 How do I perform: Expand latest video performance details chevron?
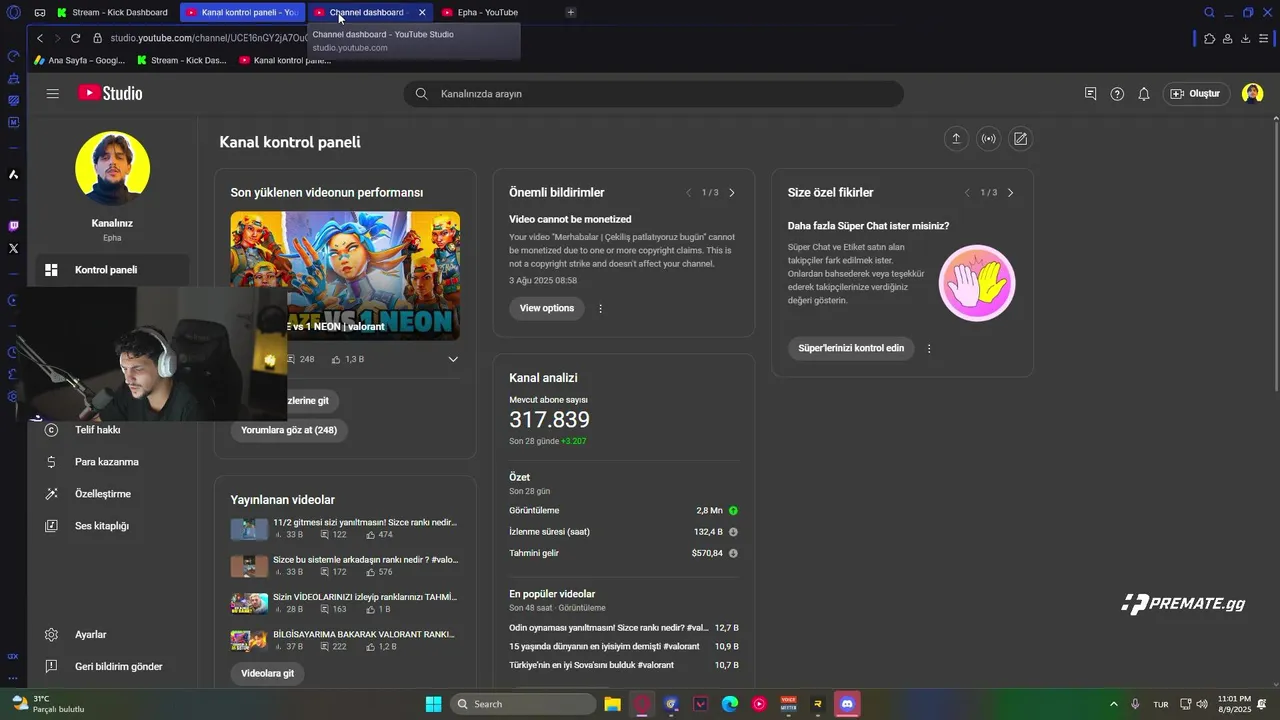453,359
